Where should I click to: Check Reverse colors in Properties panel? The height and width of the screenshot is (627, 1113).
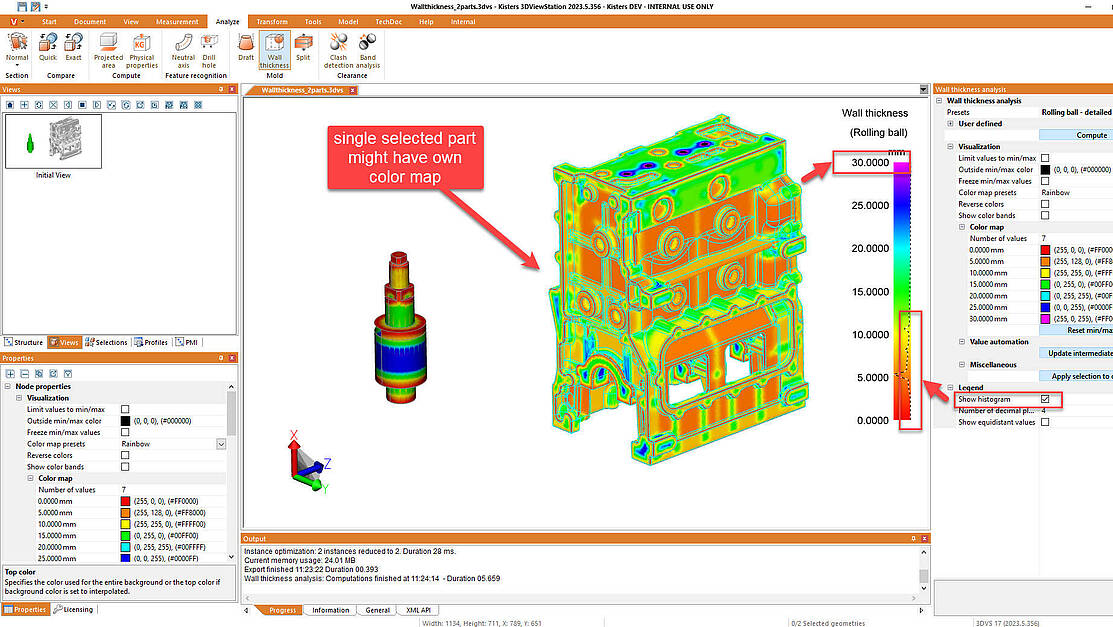pyautogui.click(x=125, y=455)
